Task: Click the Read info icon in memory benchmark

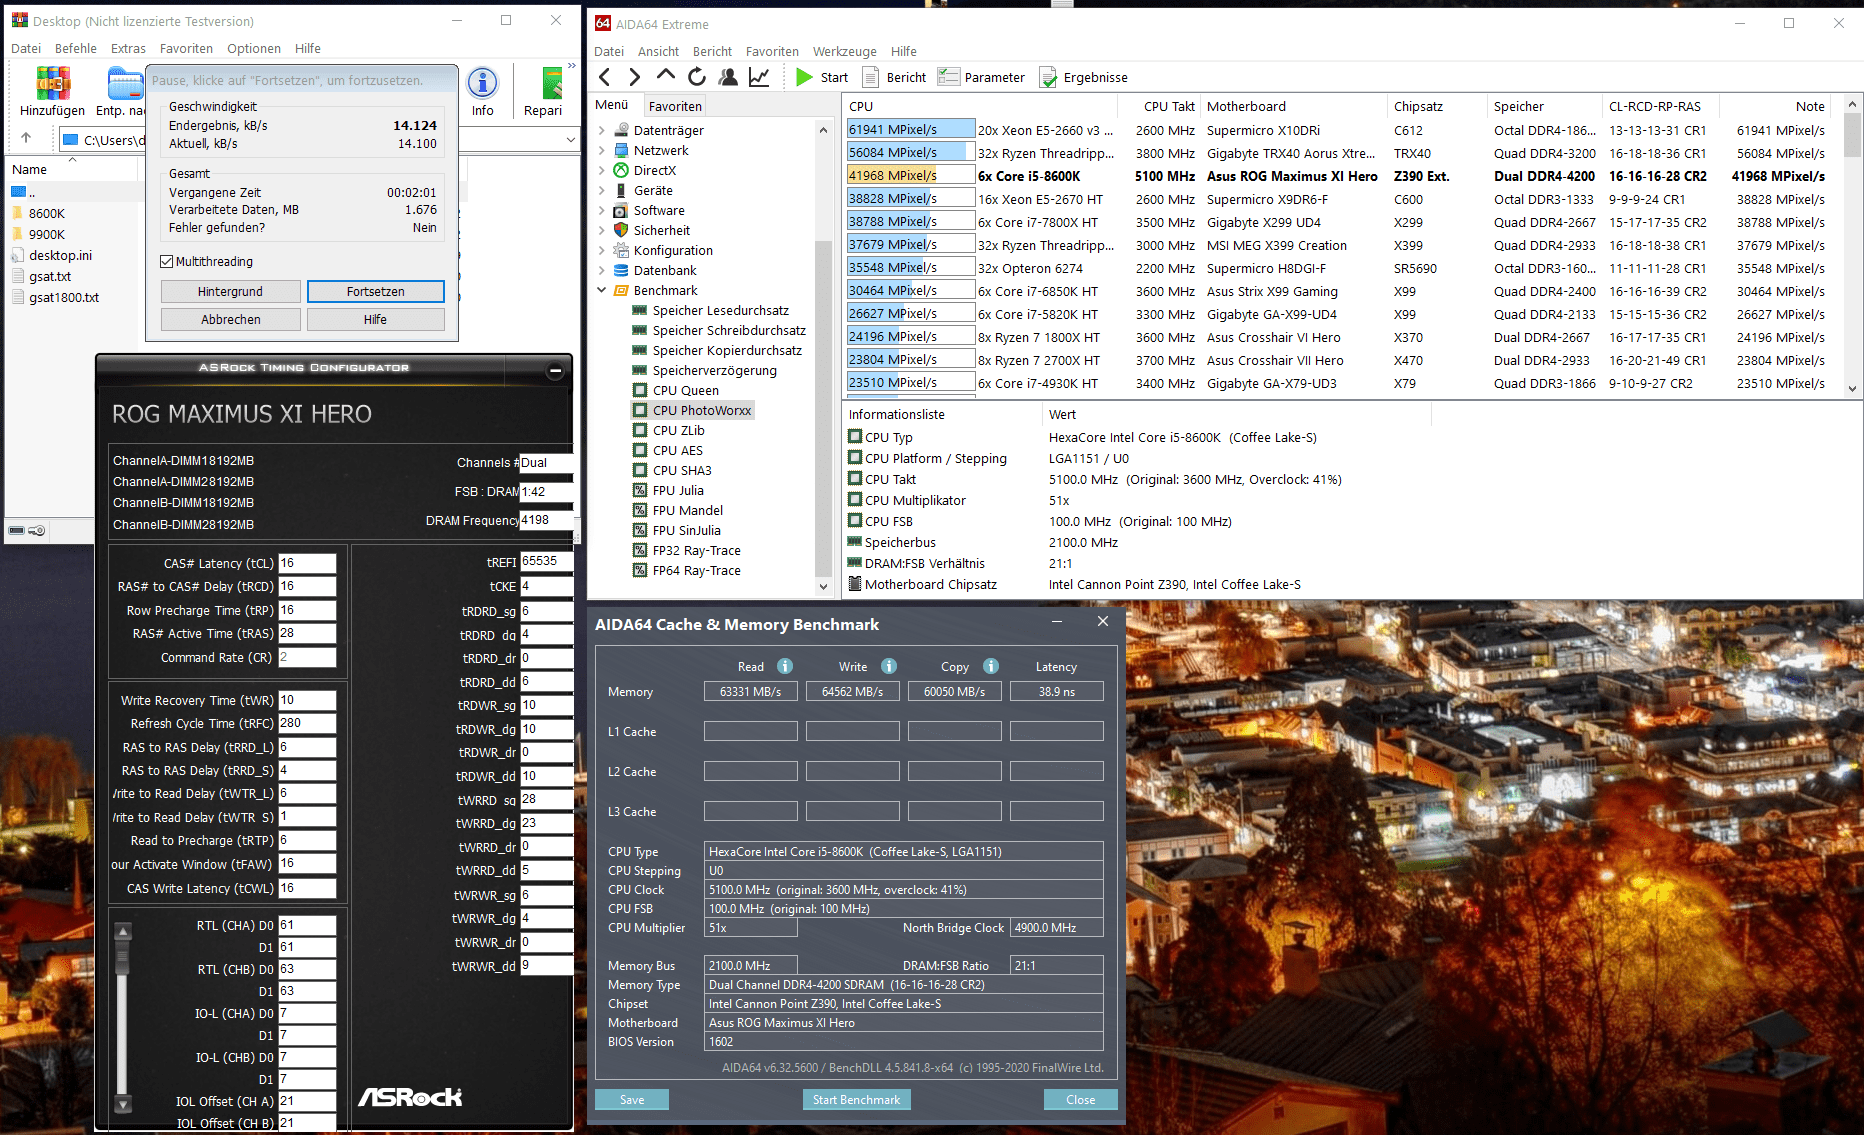Action: pos(785,666)
